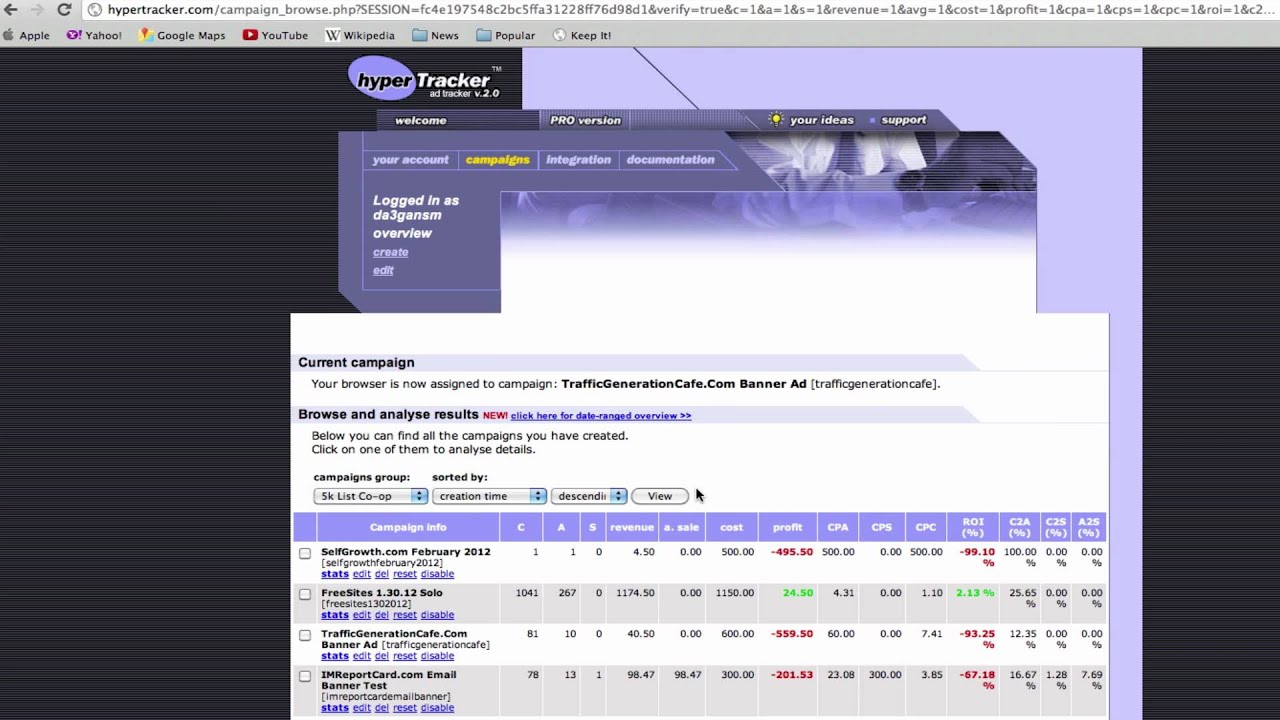Open the YouTube bookmark
Viewport: 1280px width, 720px height.
pyautogui.click(x=275, y=35)
